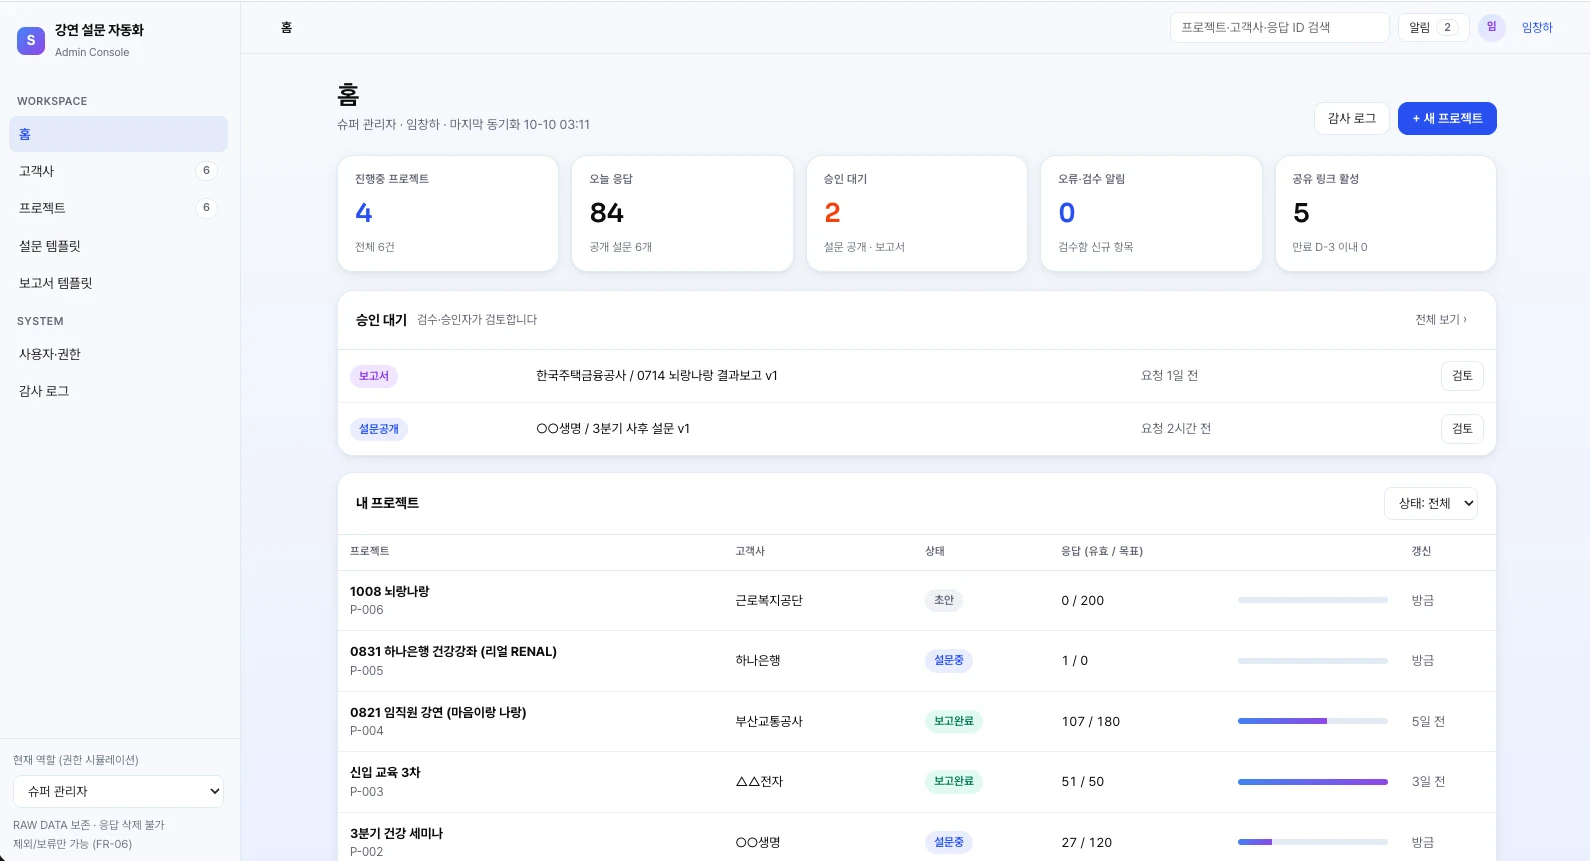Open the 홈 workspace menu item
The image size is (1590, 861).
tap(118, 134)
